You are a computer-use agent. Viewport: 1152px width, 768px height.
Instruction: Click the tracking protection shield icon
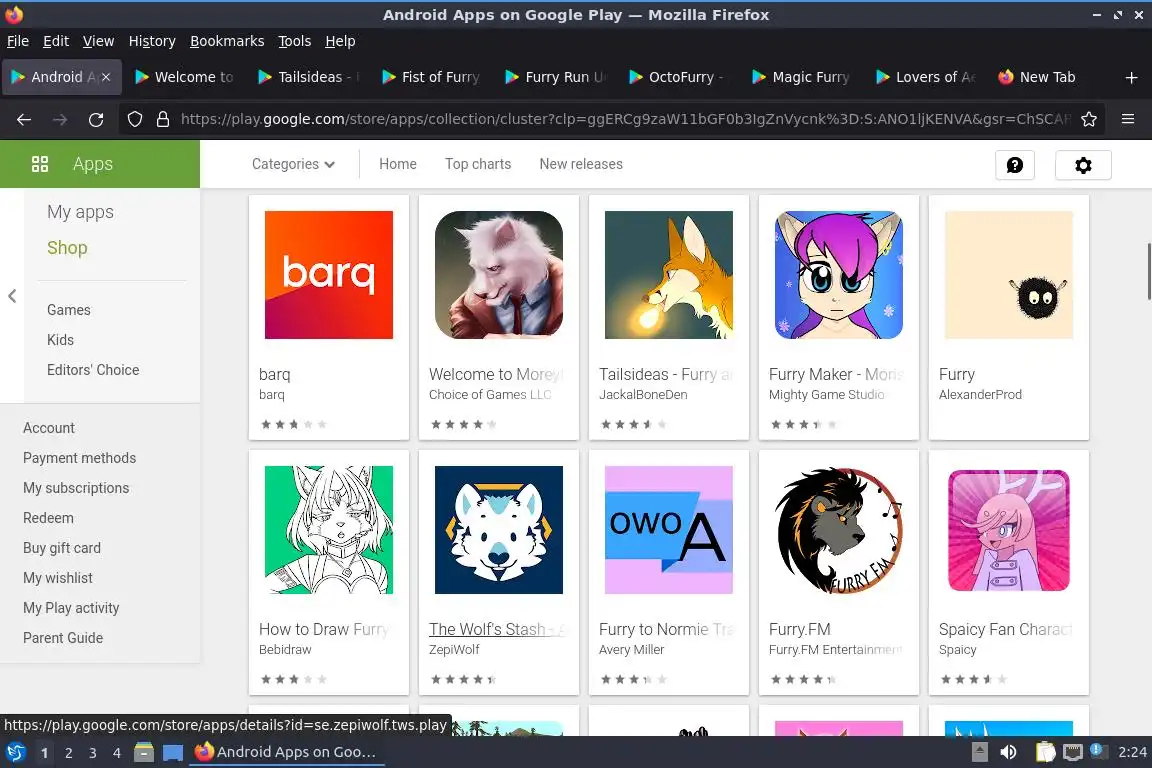(x=134, y=119)
